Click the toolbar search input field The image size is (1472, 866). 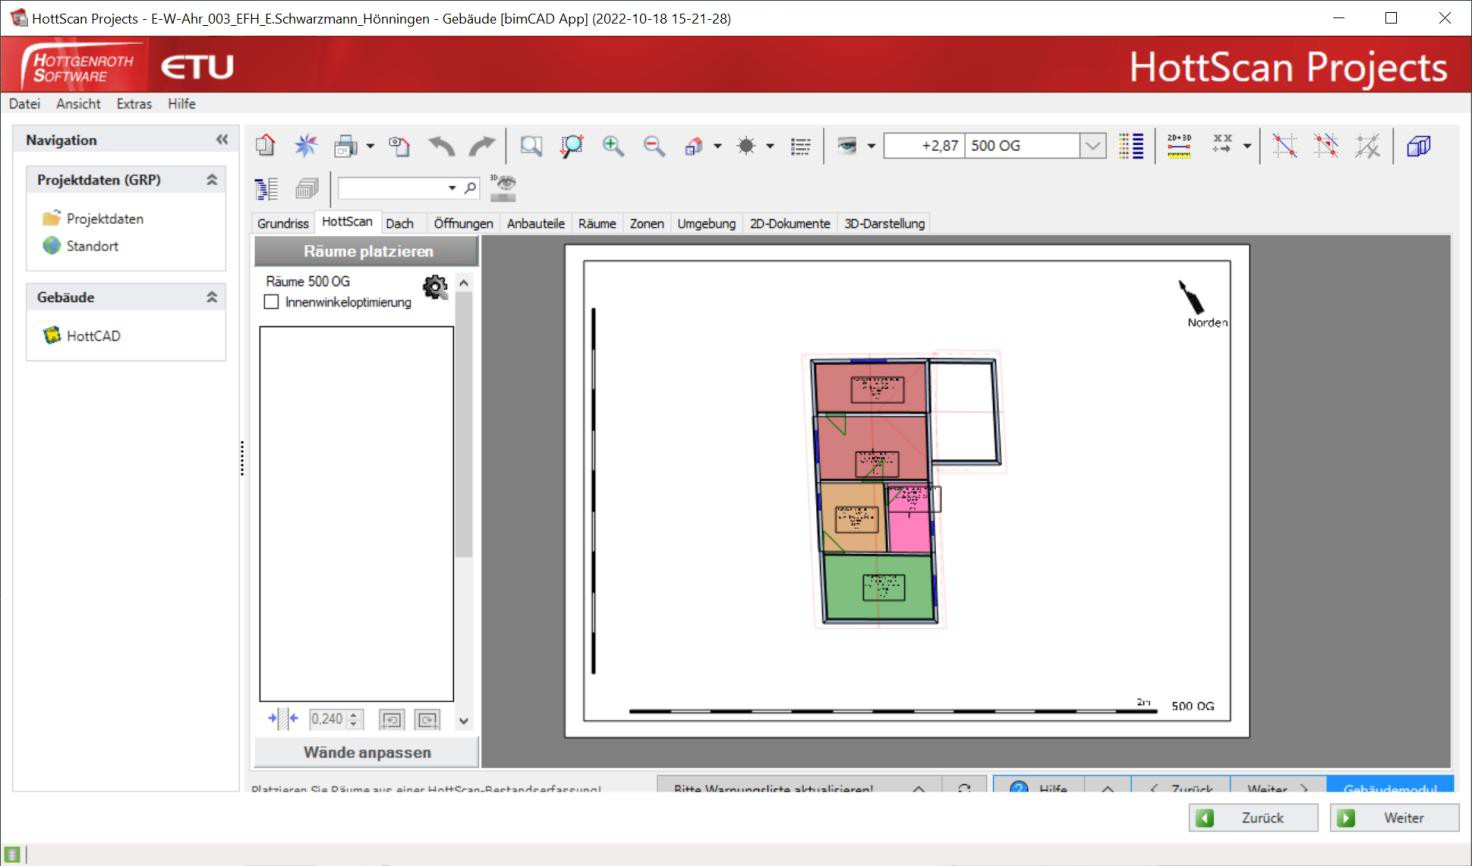pyautogui.click(x=392, y=188)
